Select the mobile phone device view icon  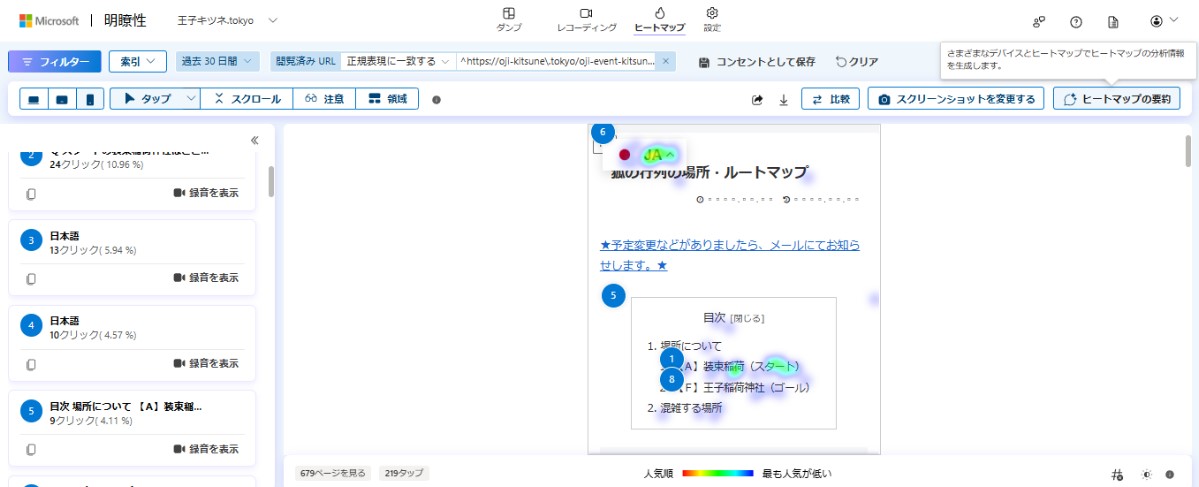click(90, 99)
